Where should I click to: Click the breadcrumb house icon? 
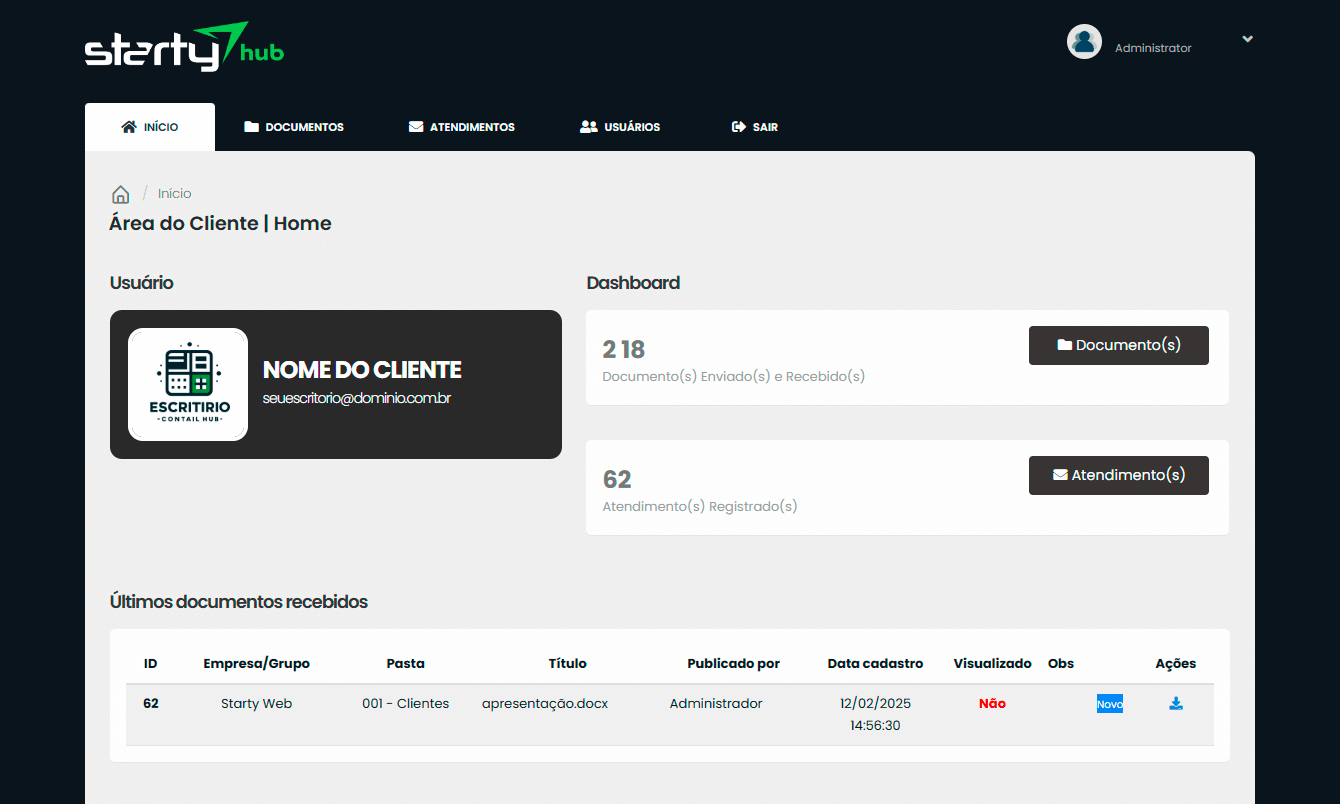click(x=120, y=193)
